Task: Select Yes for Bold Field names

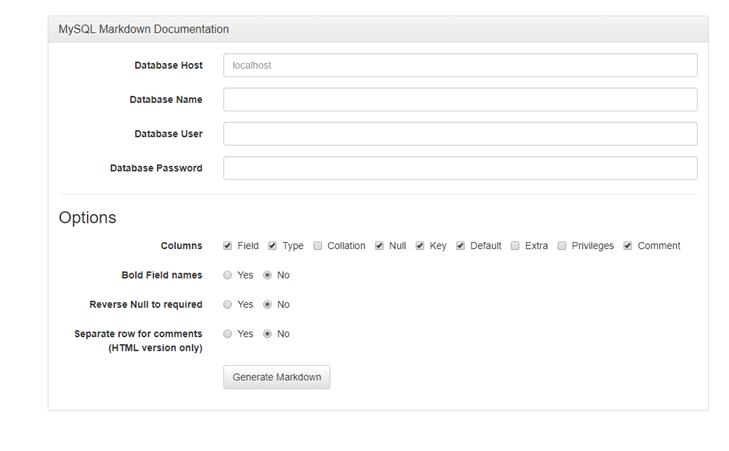Action: pos(227,275)
